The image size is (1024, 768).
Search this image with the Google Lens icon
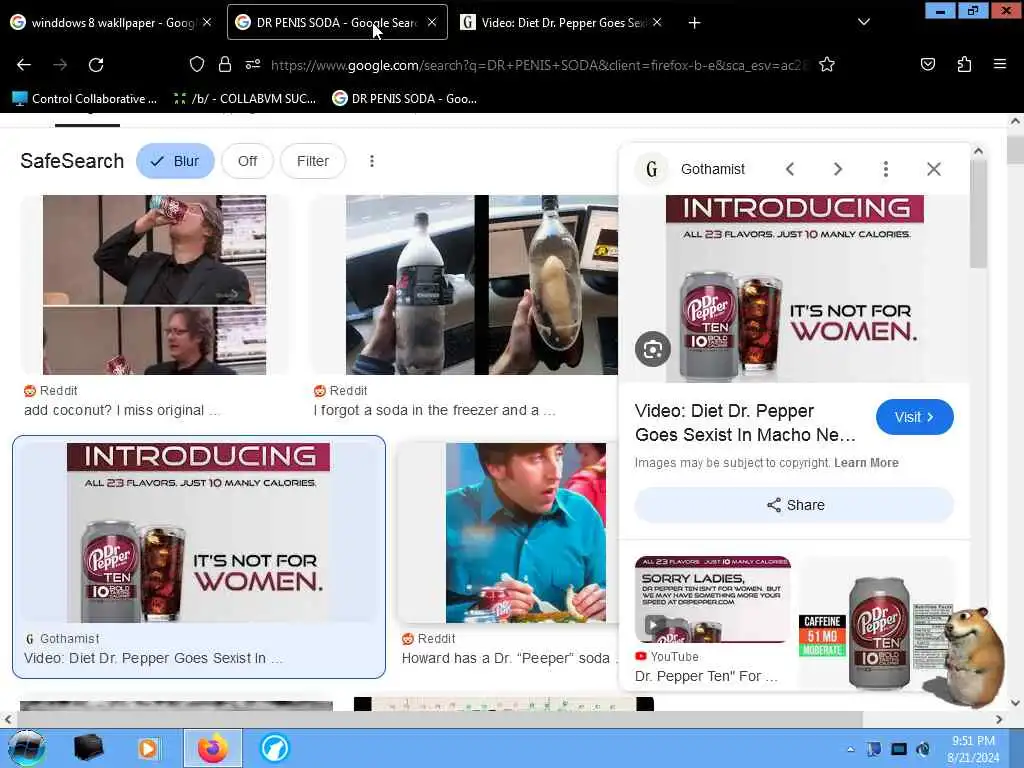[x=652, y=349]
